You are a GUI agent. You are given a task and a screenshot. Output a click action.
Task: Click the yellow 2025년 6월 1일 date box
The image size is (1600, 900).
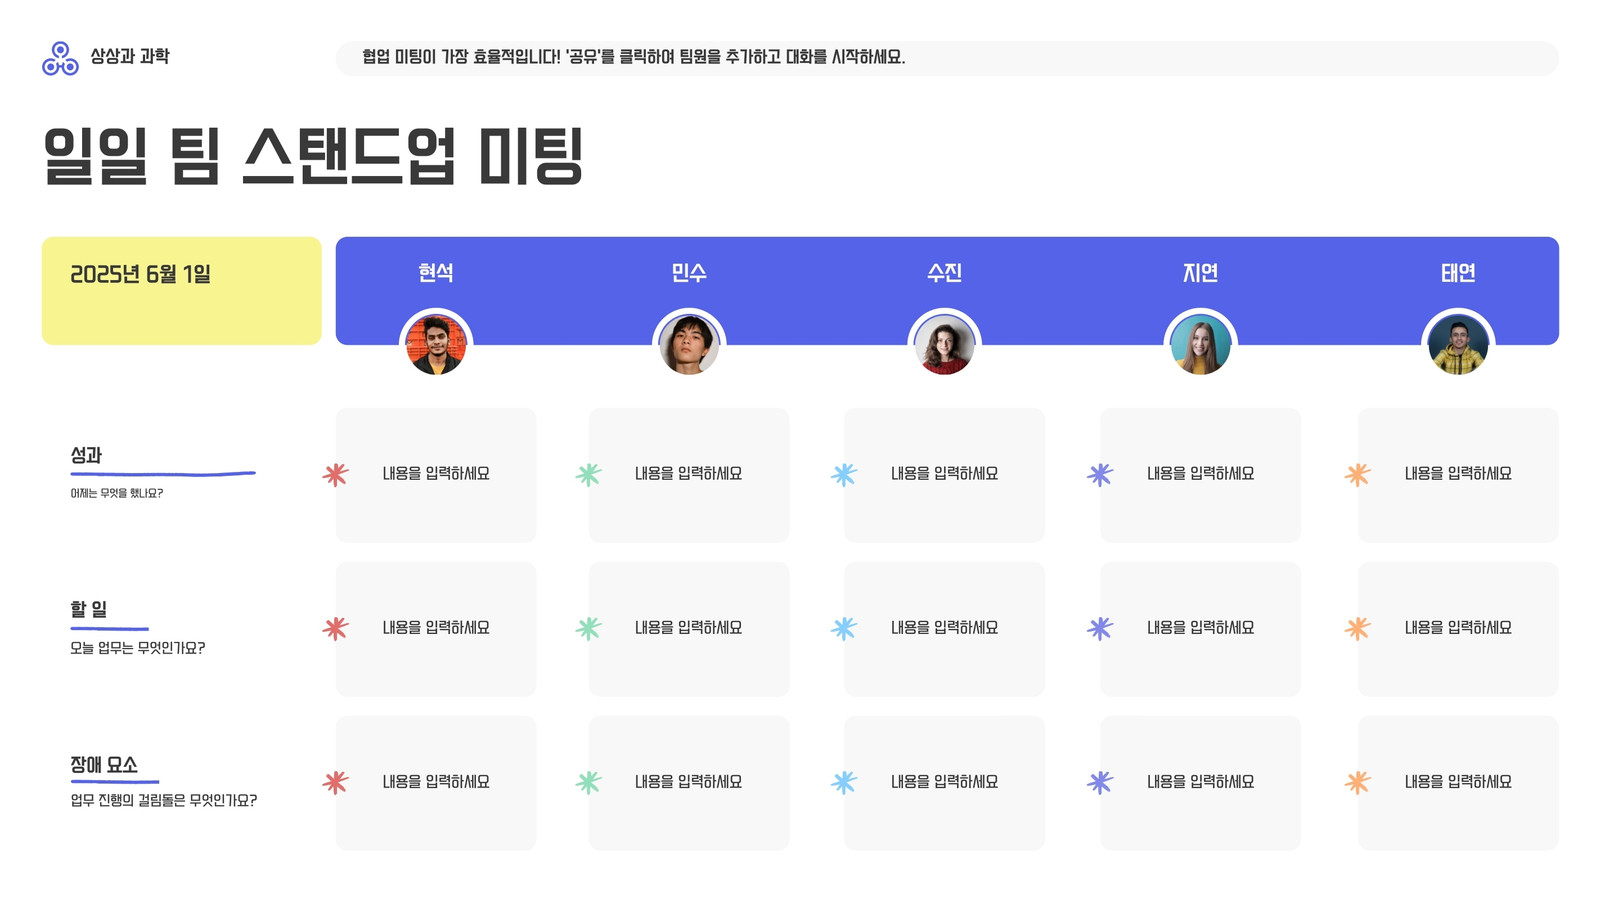click(181, 291)
